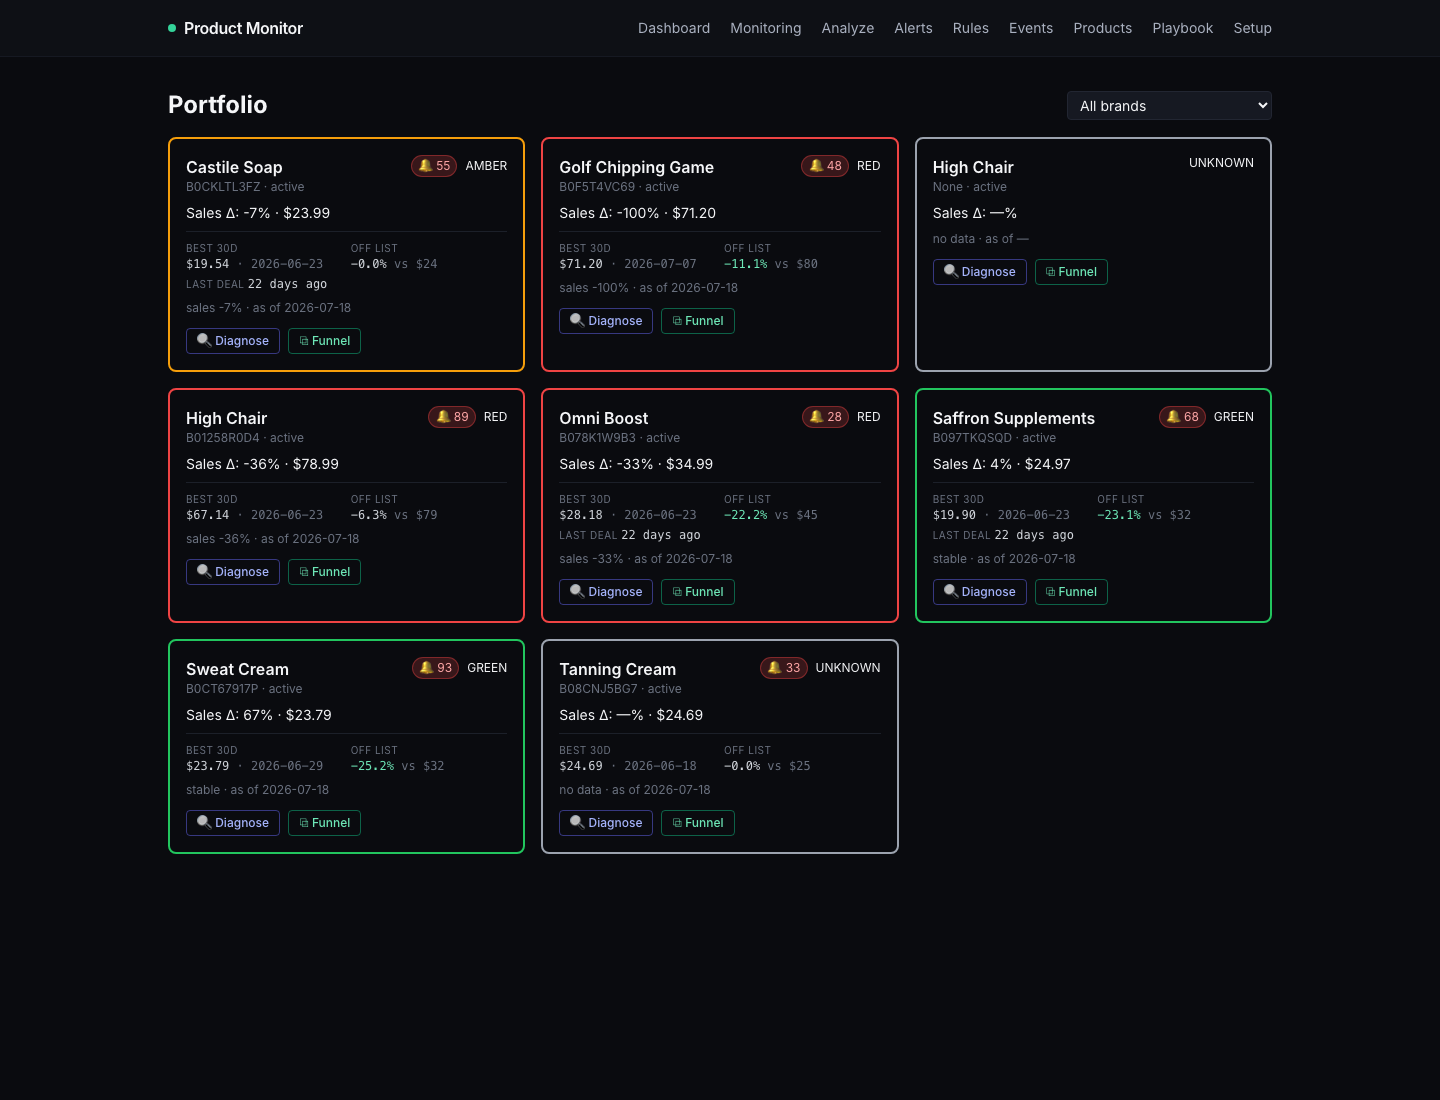
Task: Click ASIN B0CT67917P text
Action: (x=222, y=689)
